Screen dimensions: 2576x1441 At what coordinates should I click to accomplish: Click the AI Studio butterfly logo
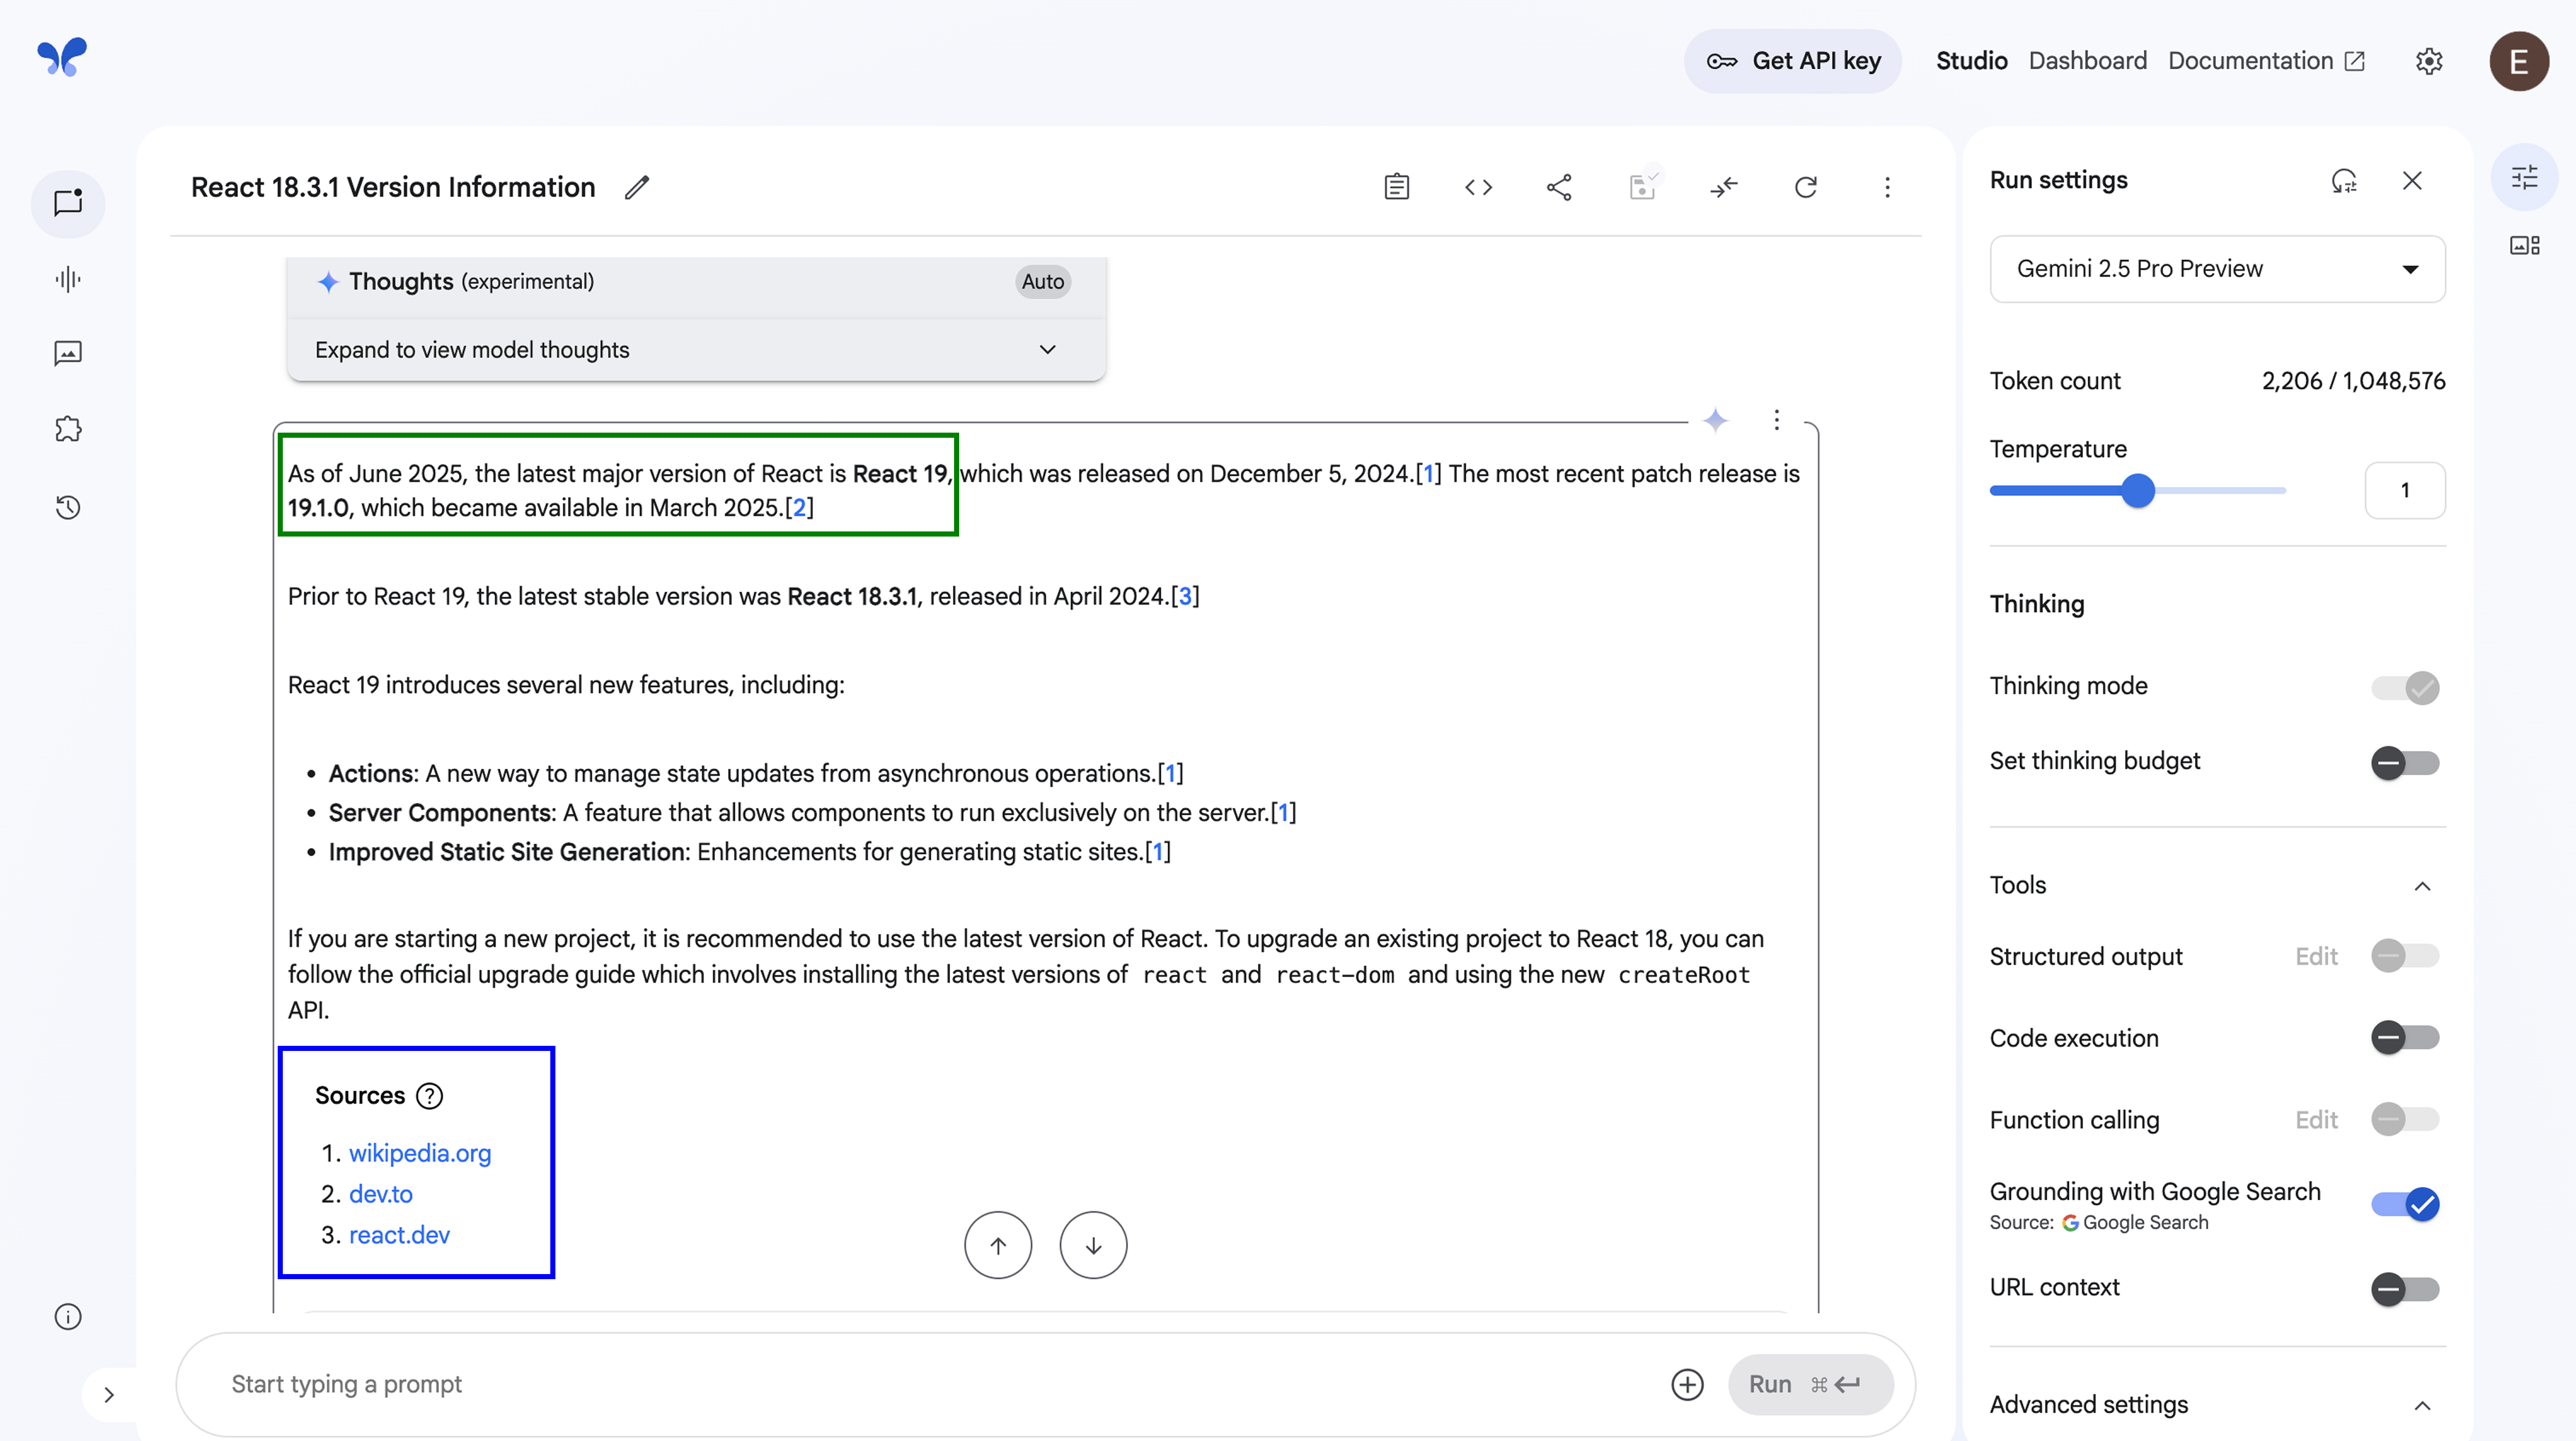click(x=62, y=58)
